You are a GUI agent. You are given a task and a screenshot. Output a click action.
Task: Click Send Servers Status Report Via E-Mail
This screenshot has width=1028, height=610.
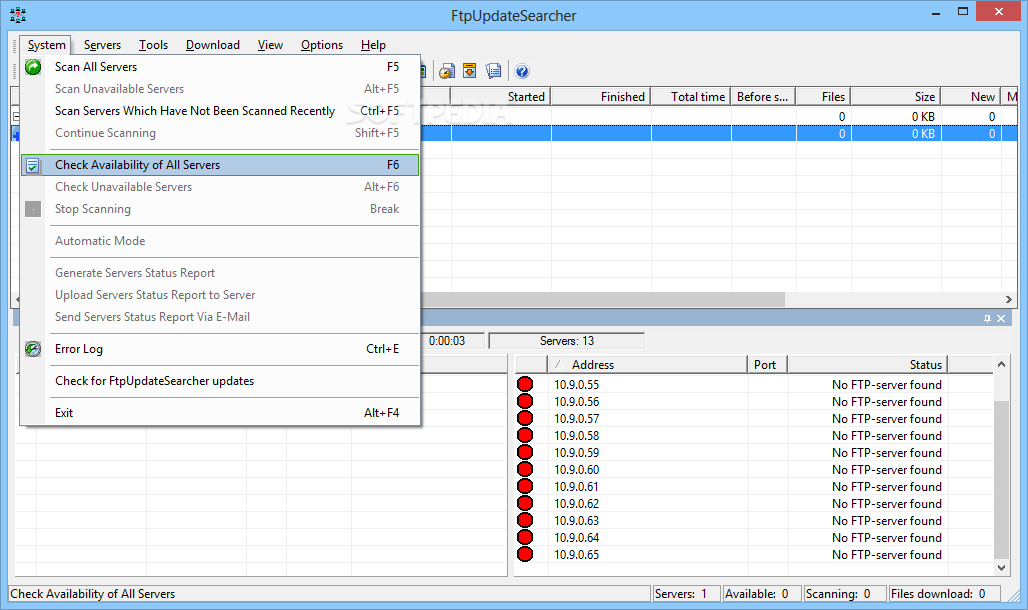220,317
